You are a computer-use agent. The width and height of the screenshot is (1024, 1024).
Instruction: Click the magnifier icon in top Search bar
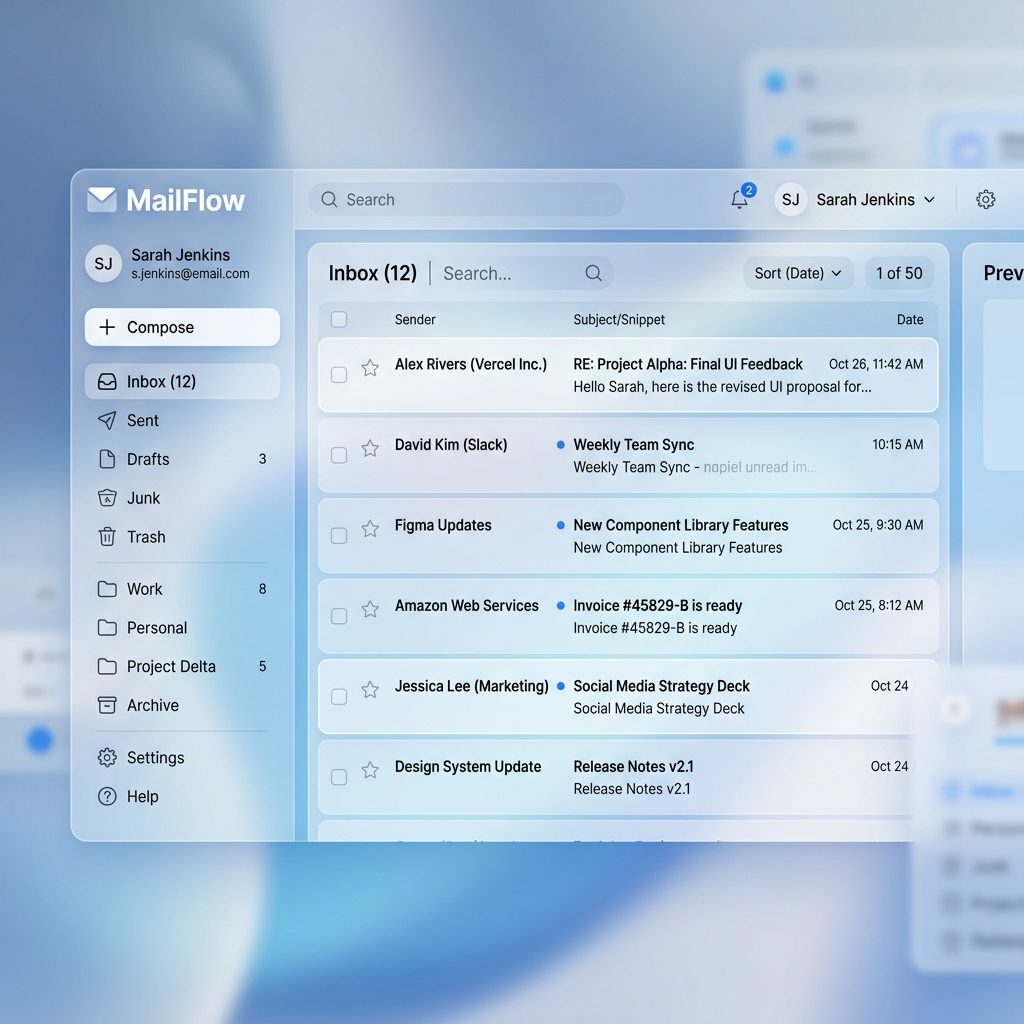(x=329, y=199)
